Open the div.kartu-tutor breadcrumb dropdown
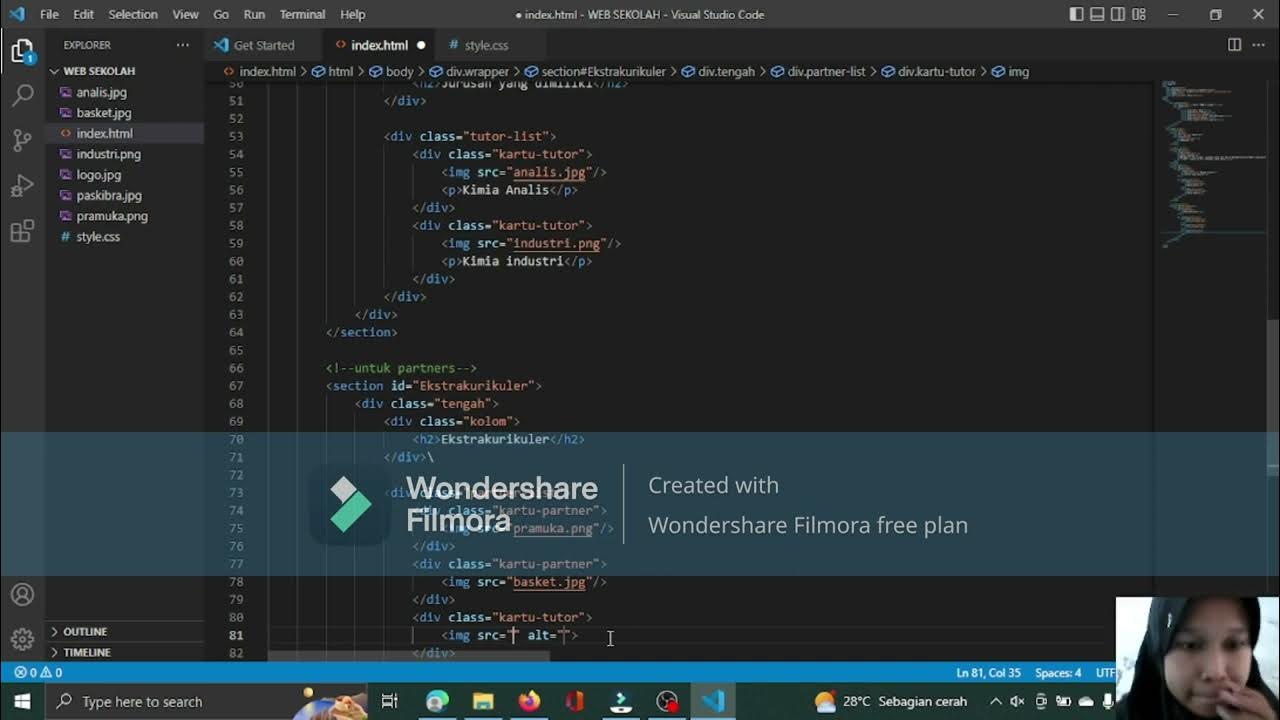 coord(928,72)
